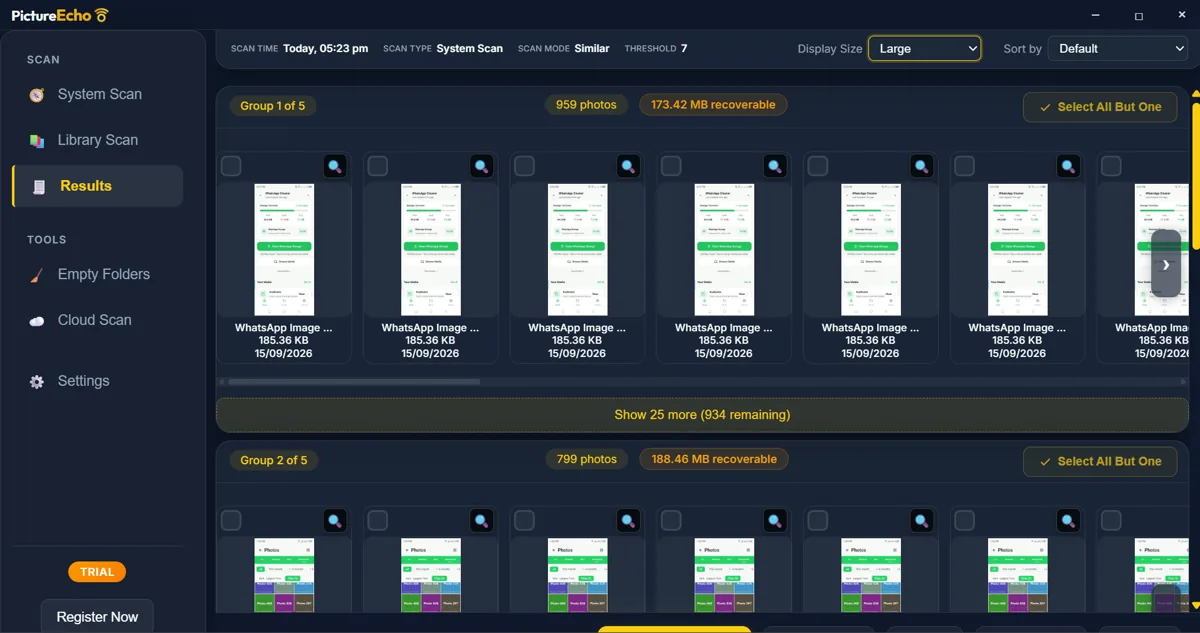Check the sixth photo checkbox in Group 1
This screenshot has width=1200, height=633.
tap(964, 166)
